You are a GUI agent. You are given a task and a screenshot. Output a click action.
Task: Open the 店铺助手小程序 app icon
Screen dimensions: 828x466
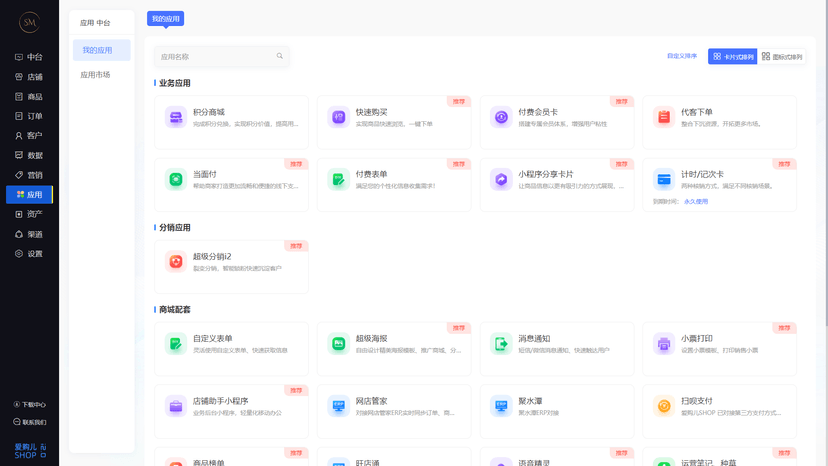[176, 406]
